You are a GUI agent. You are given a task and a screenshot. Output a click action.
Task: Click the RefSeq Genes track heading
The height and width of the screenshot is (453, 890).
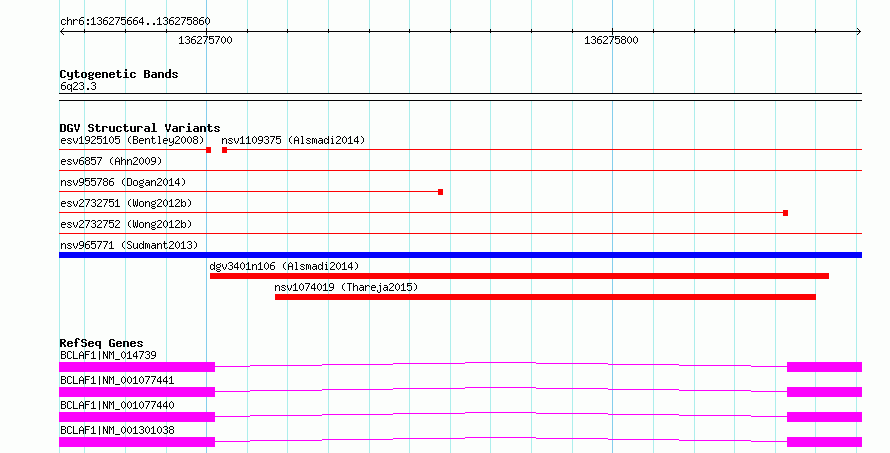pyautogui.click(x=101, y=343)
